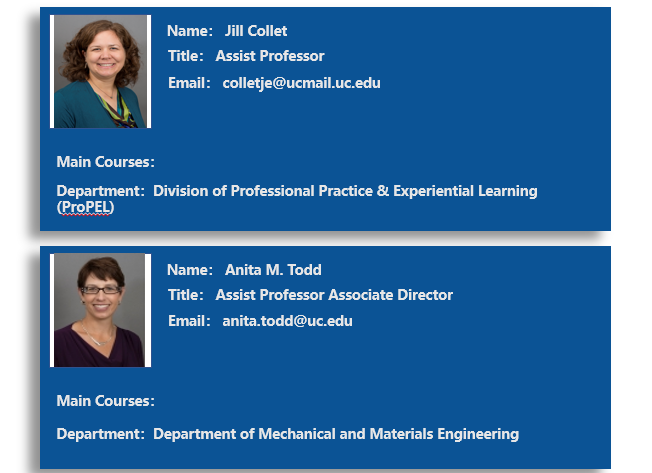Screen dimensions: 652x473
Task: Click the Title label in Jill Collet's card
Action: (x=185, y=56)
